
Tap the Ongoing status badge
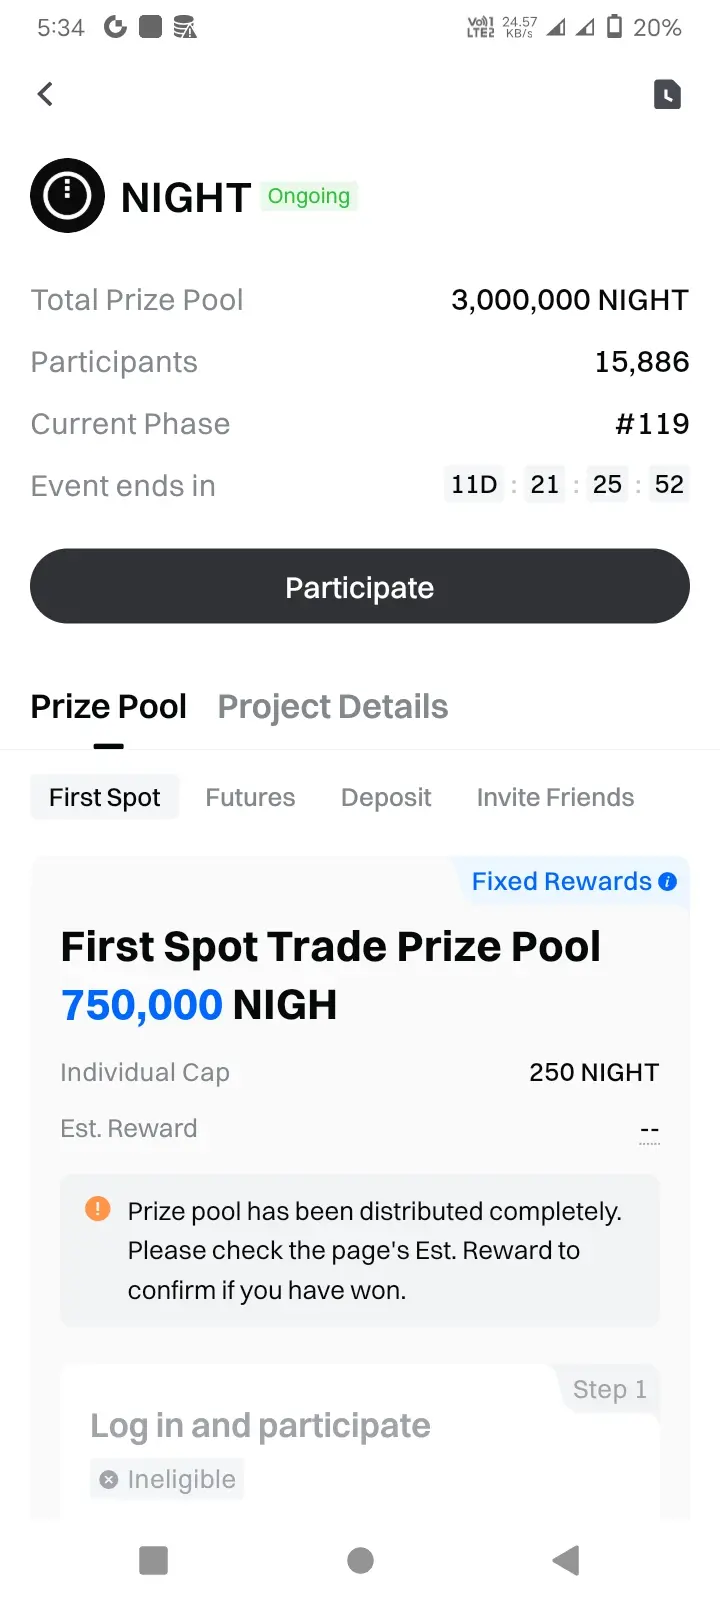(x=309, y=196)
